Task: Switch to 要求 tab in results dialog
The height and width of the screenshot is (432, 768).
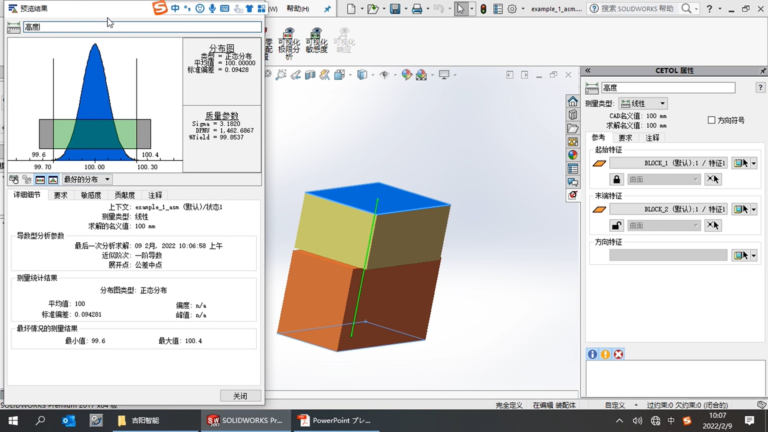Action: tap(61, 195)
